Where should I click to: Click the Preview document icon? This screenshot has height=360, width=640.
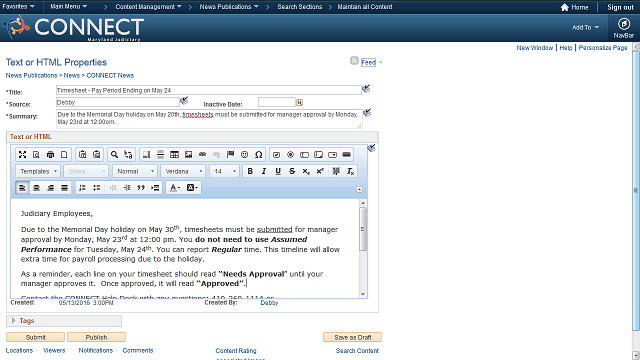click(36, 155)
